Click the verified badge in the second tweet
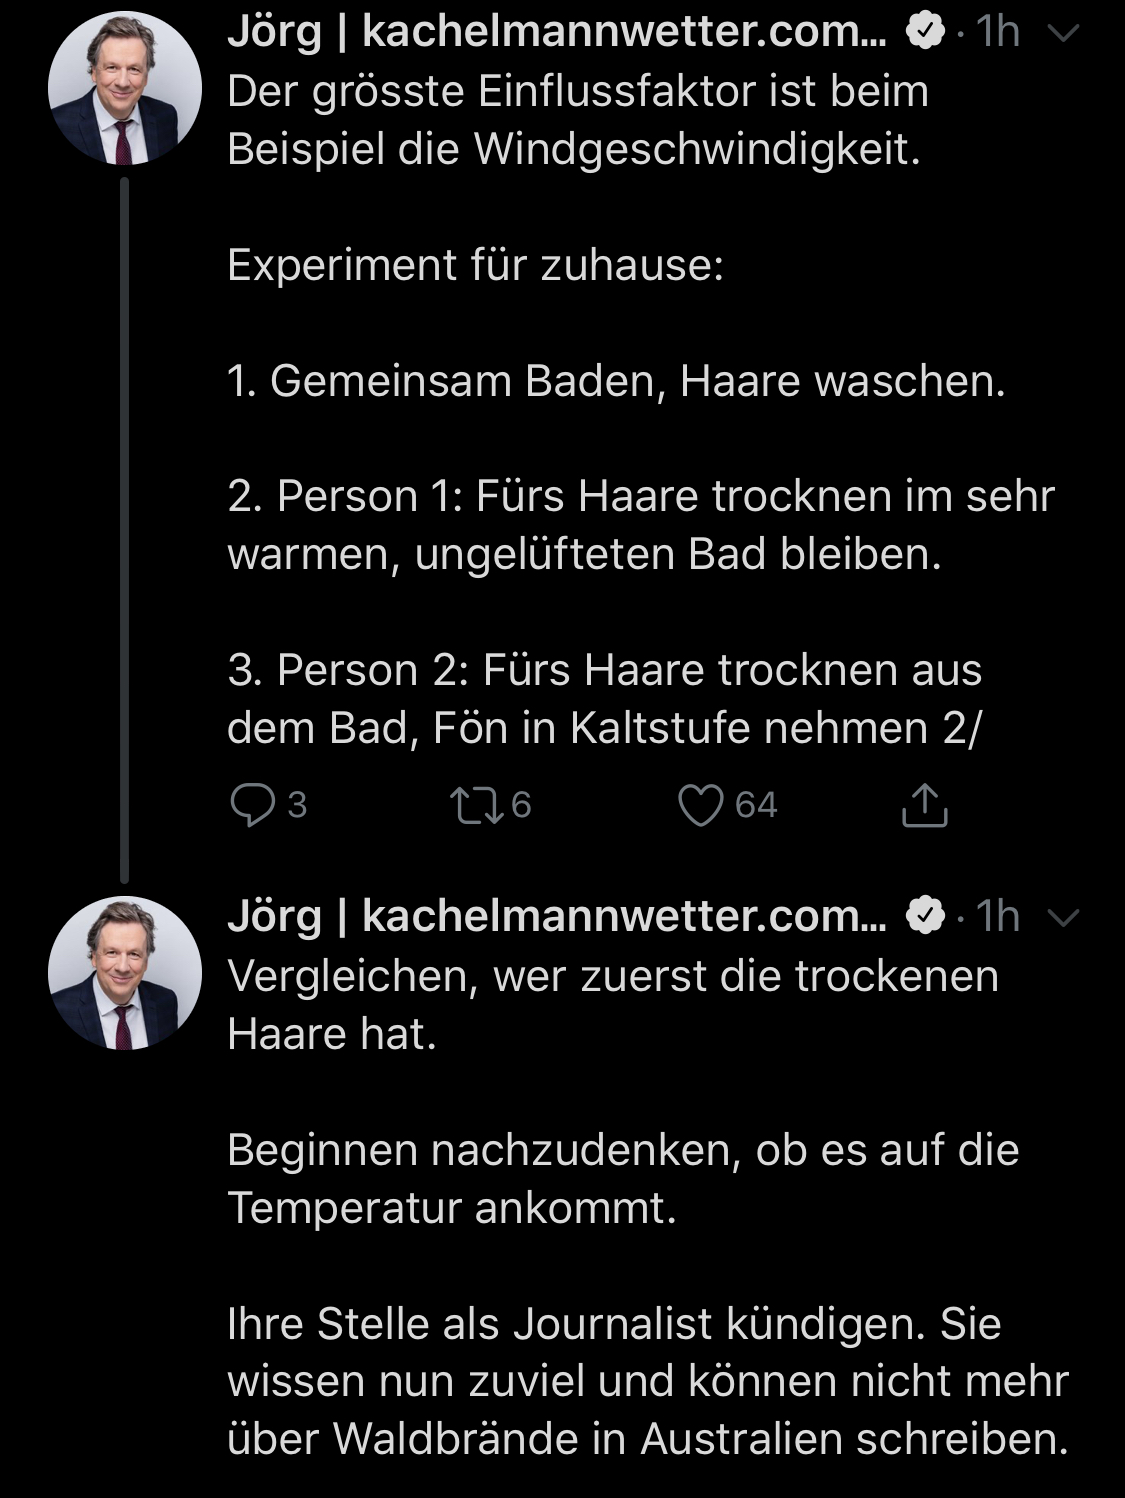1125x1498 pixels. [925, 916]
